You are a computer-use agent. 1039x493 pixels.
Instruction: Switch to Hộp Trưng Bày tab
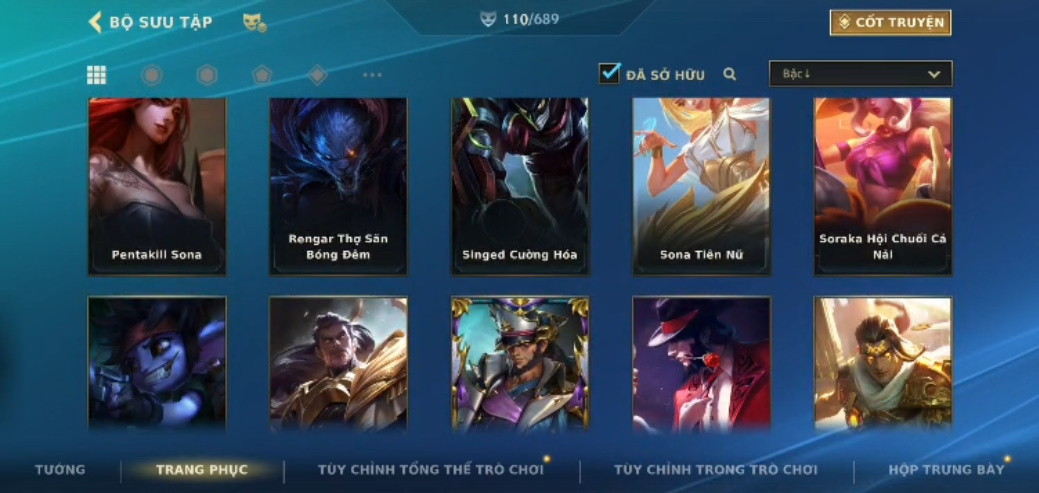(x=946, y=470)
